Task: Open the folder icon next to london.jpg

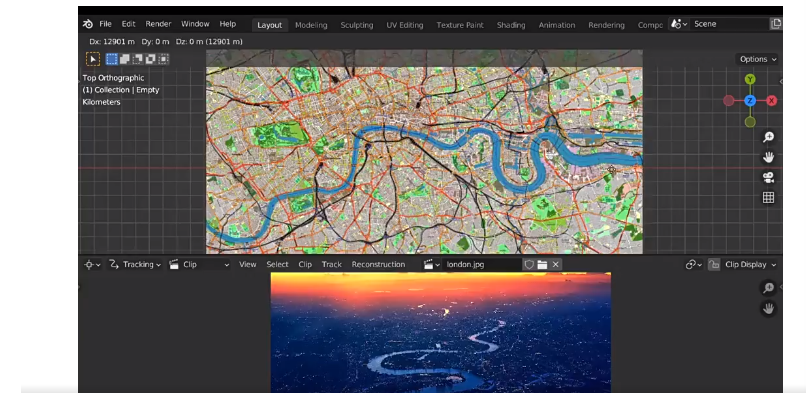Action: pyautogui.click(x=542, y=265)
